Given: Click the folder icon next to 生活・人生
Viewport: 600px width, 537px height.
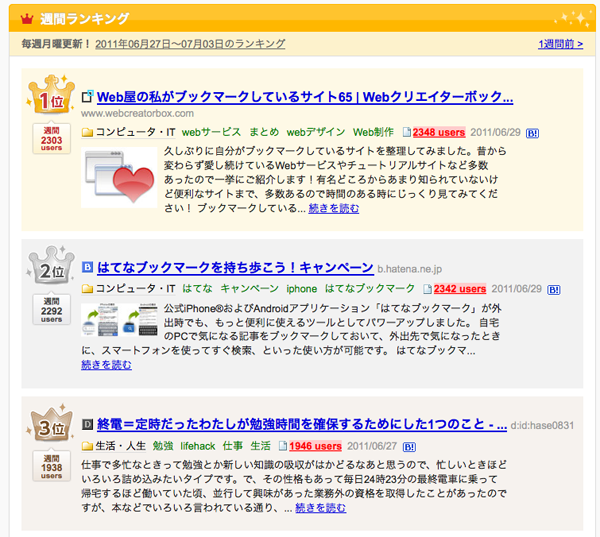Looking at the screenshot, I should tap(87, 446).
